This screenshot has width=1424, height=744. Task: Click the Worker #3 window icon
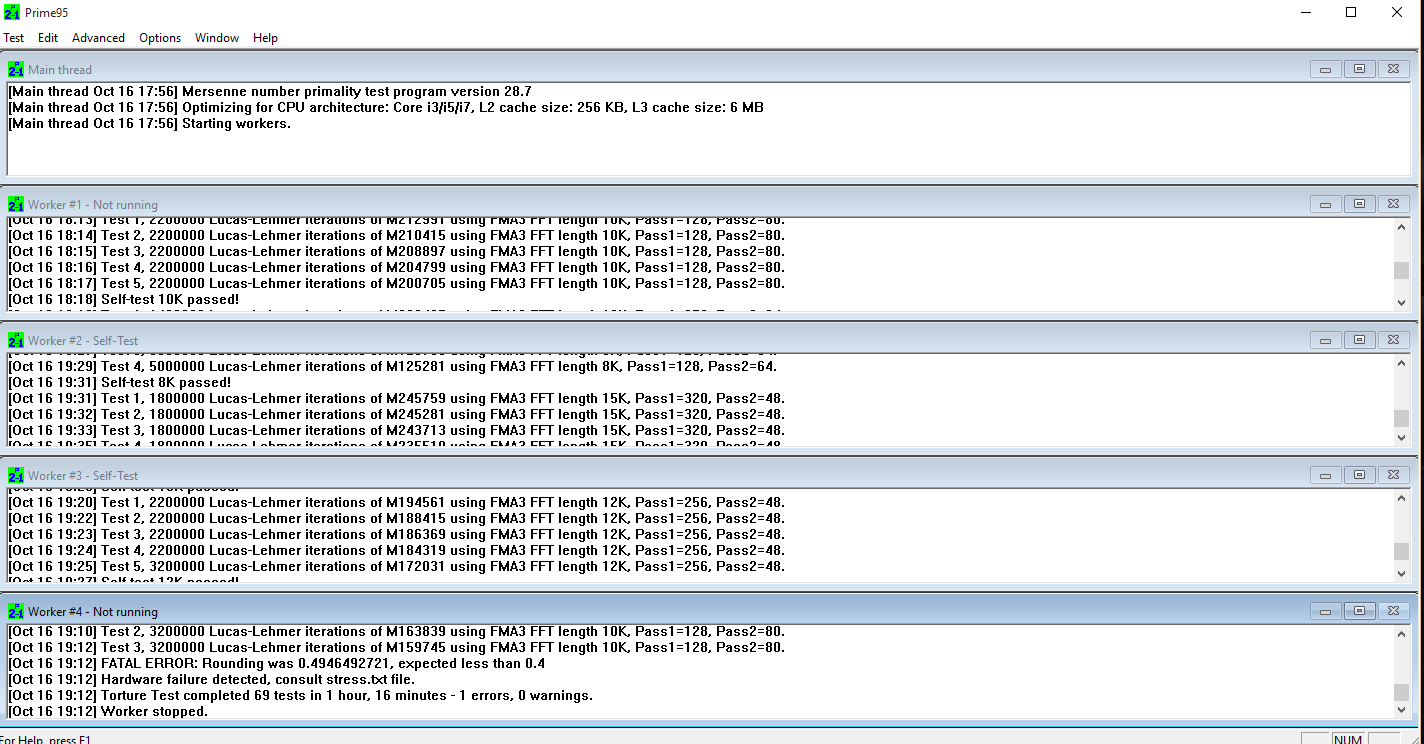[x=16, y=476]
